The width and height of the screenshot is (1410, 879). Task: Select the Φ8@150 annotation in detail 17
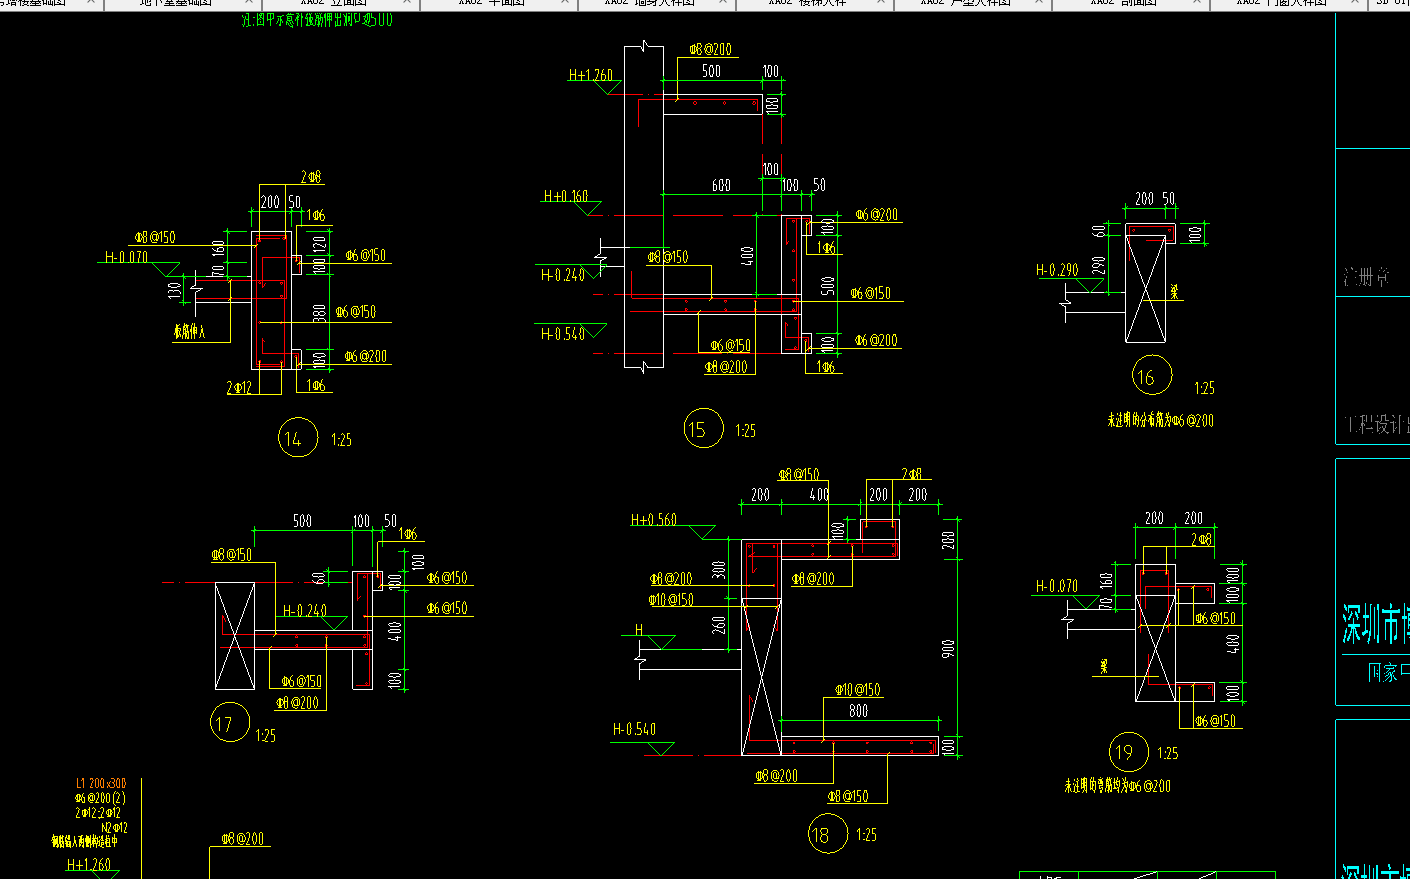[231, 555]
